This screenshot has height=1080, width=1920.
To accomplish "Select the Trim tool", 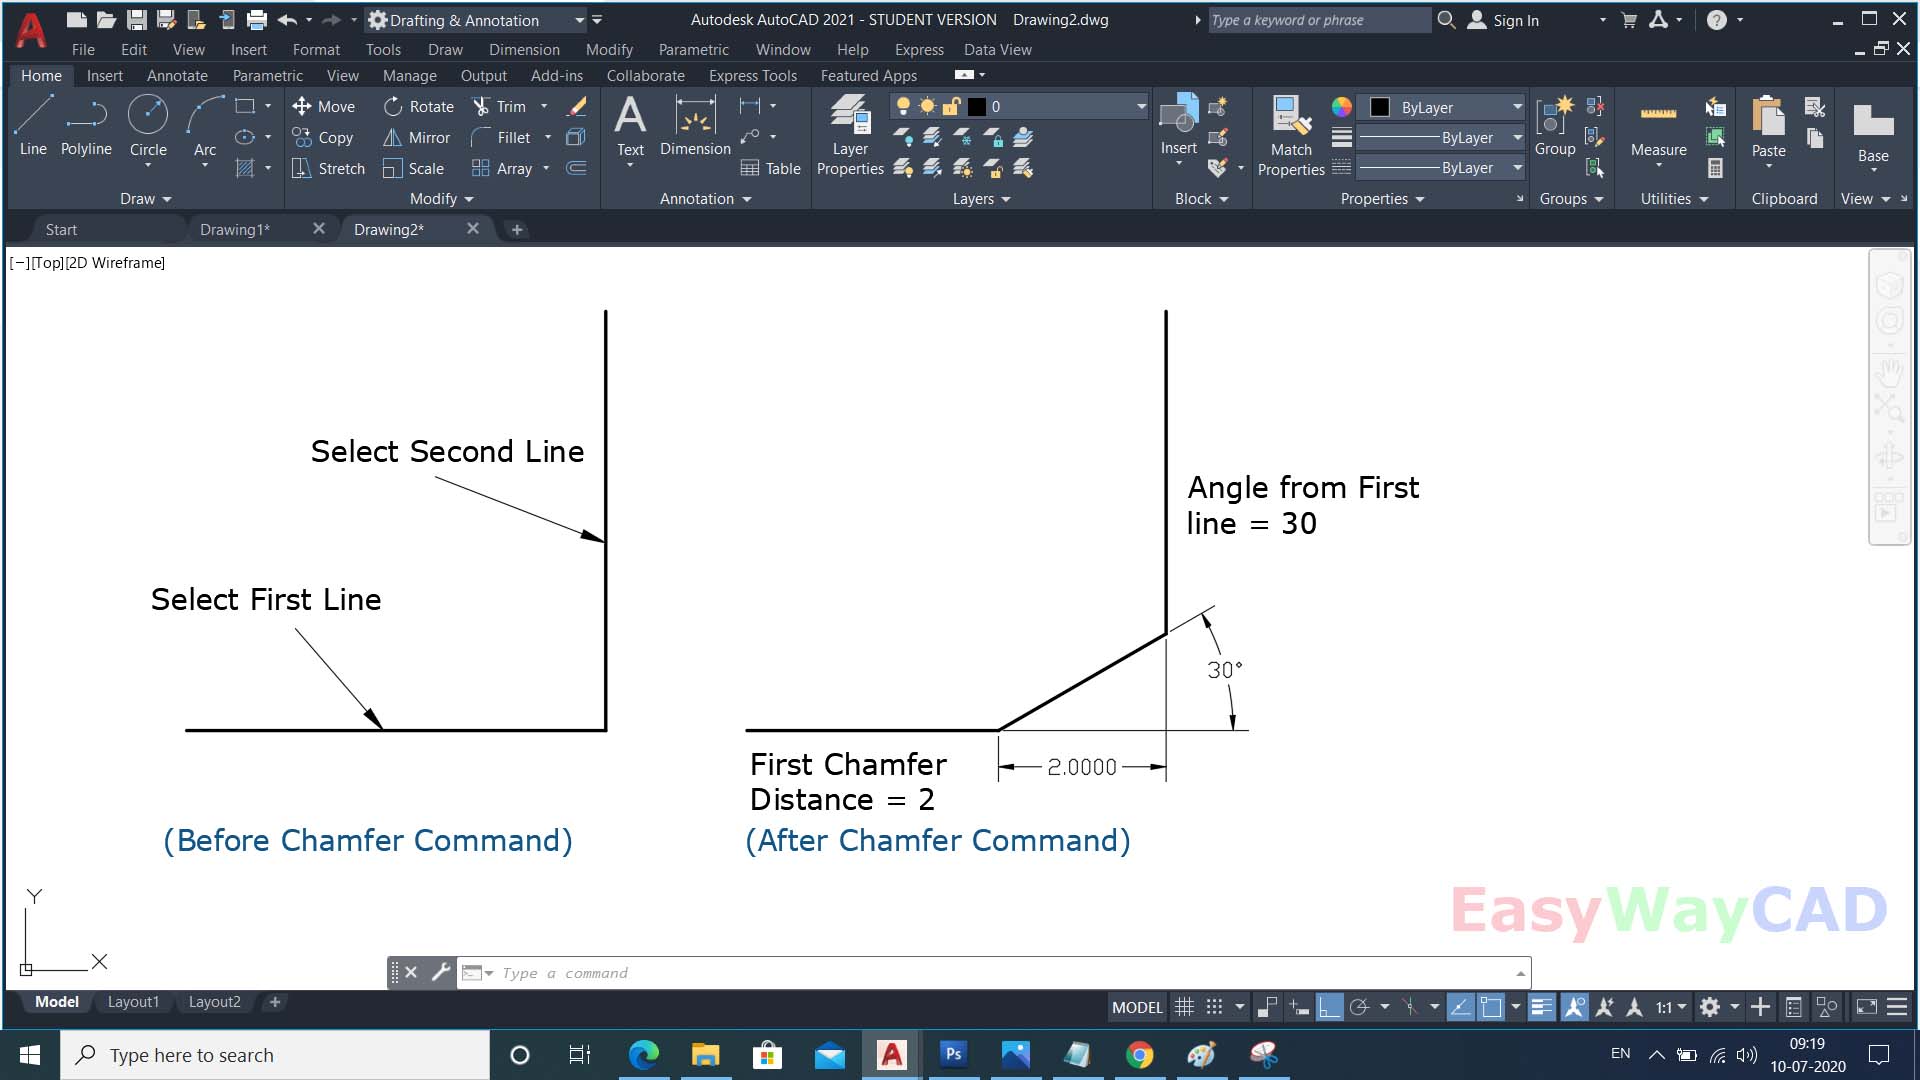I will click(x=505, y=106).
